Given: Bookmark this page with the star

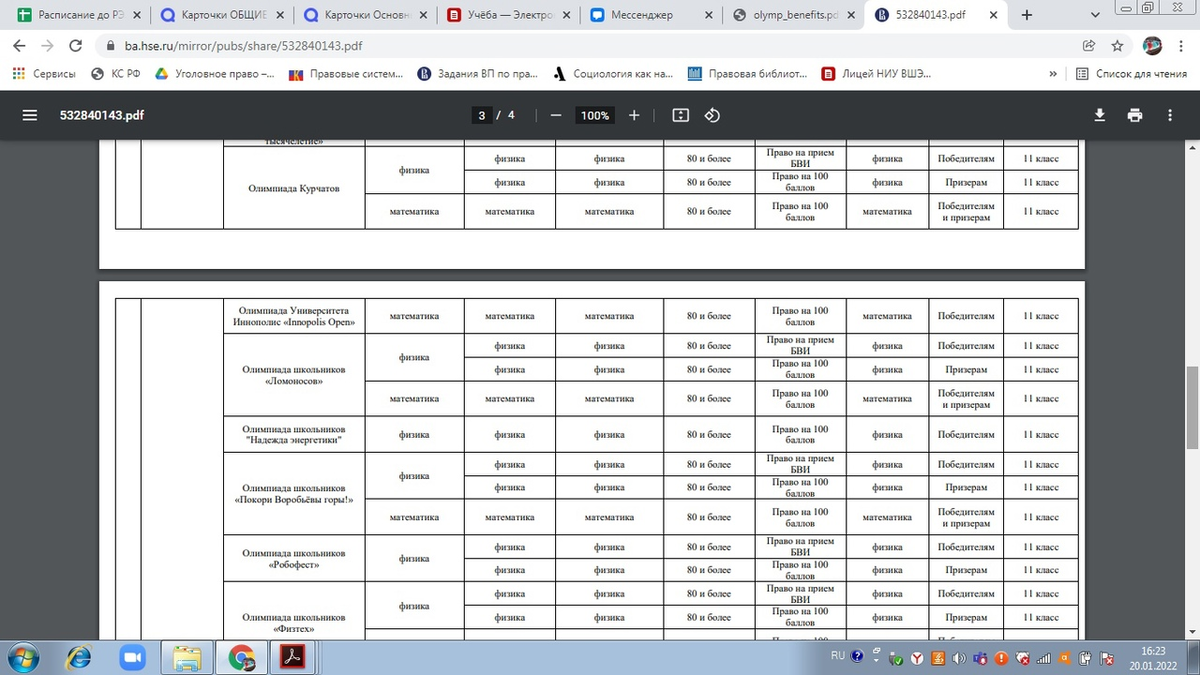Looking at the screenshot, I should click(x=1117, y=46).
